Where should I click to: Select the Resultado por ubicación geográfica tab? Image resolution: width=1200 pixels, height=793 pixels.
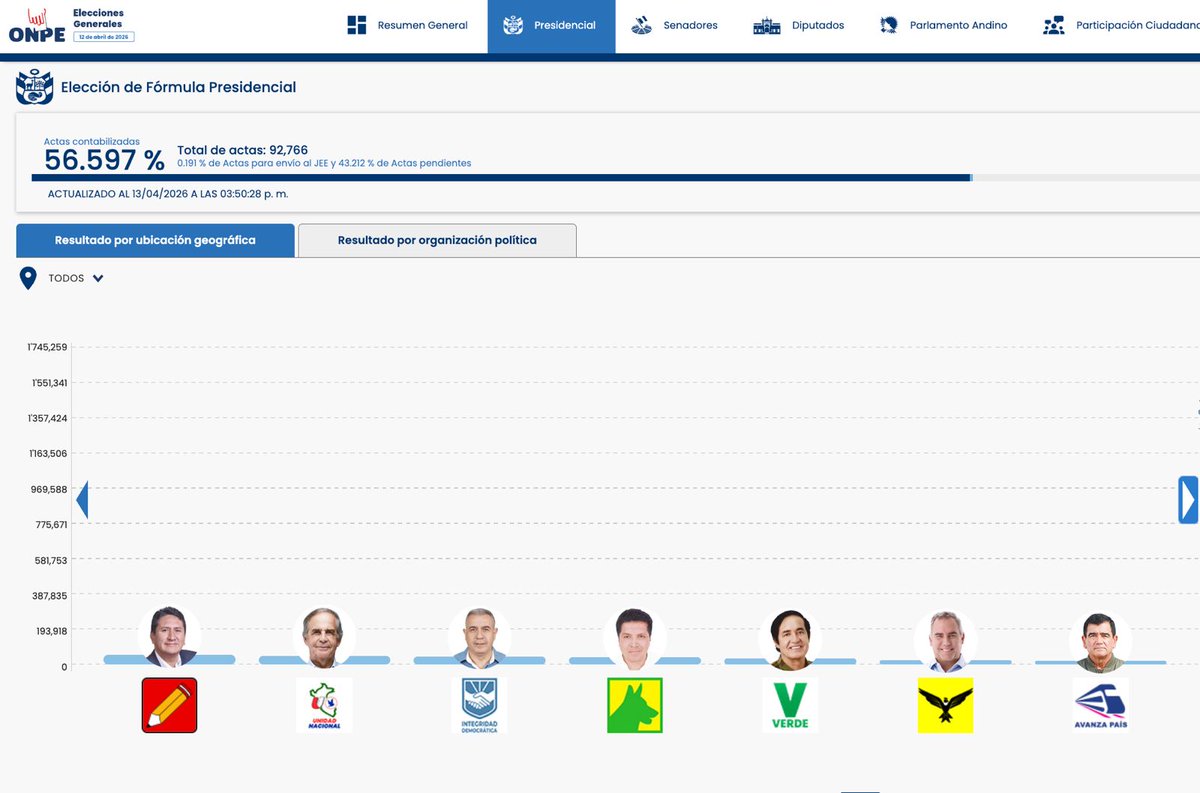[x=154, y=240]
